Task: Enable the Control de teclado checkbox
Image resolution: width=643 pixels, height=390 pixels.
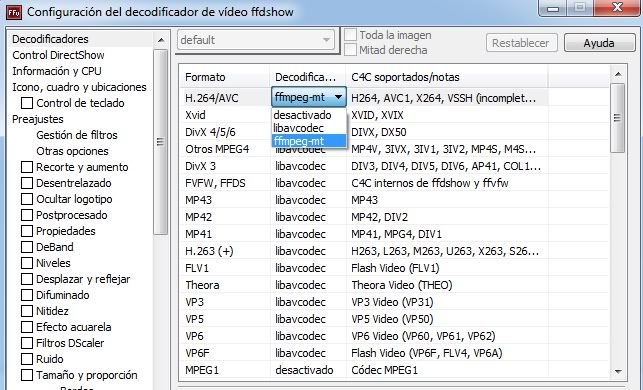Action: (x=27, y=103)
